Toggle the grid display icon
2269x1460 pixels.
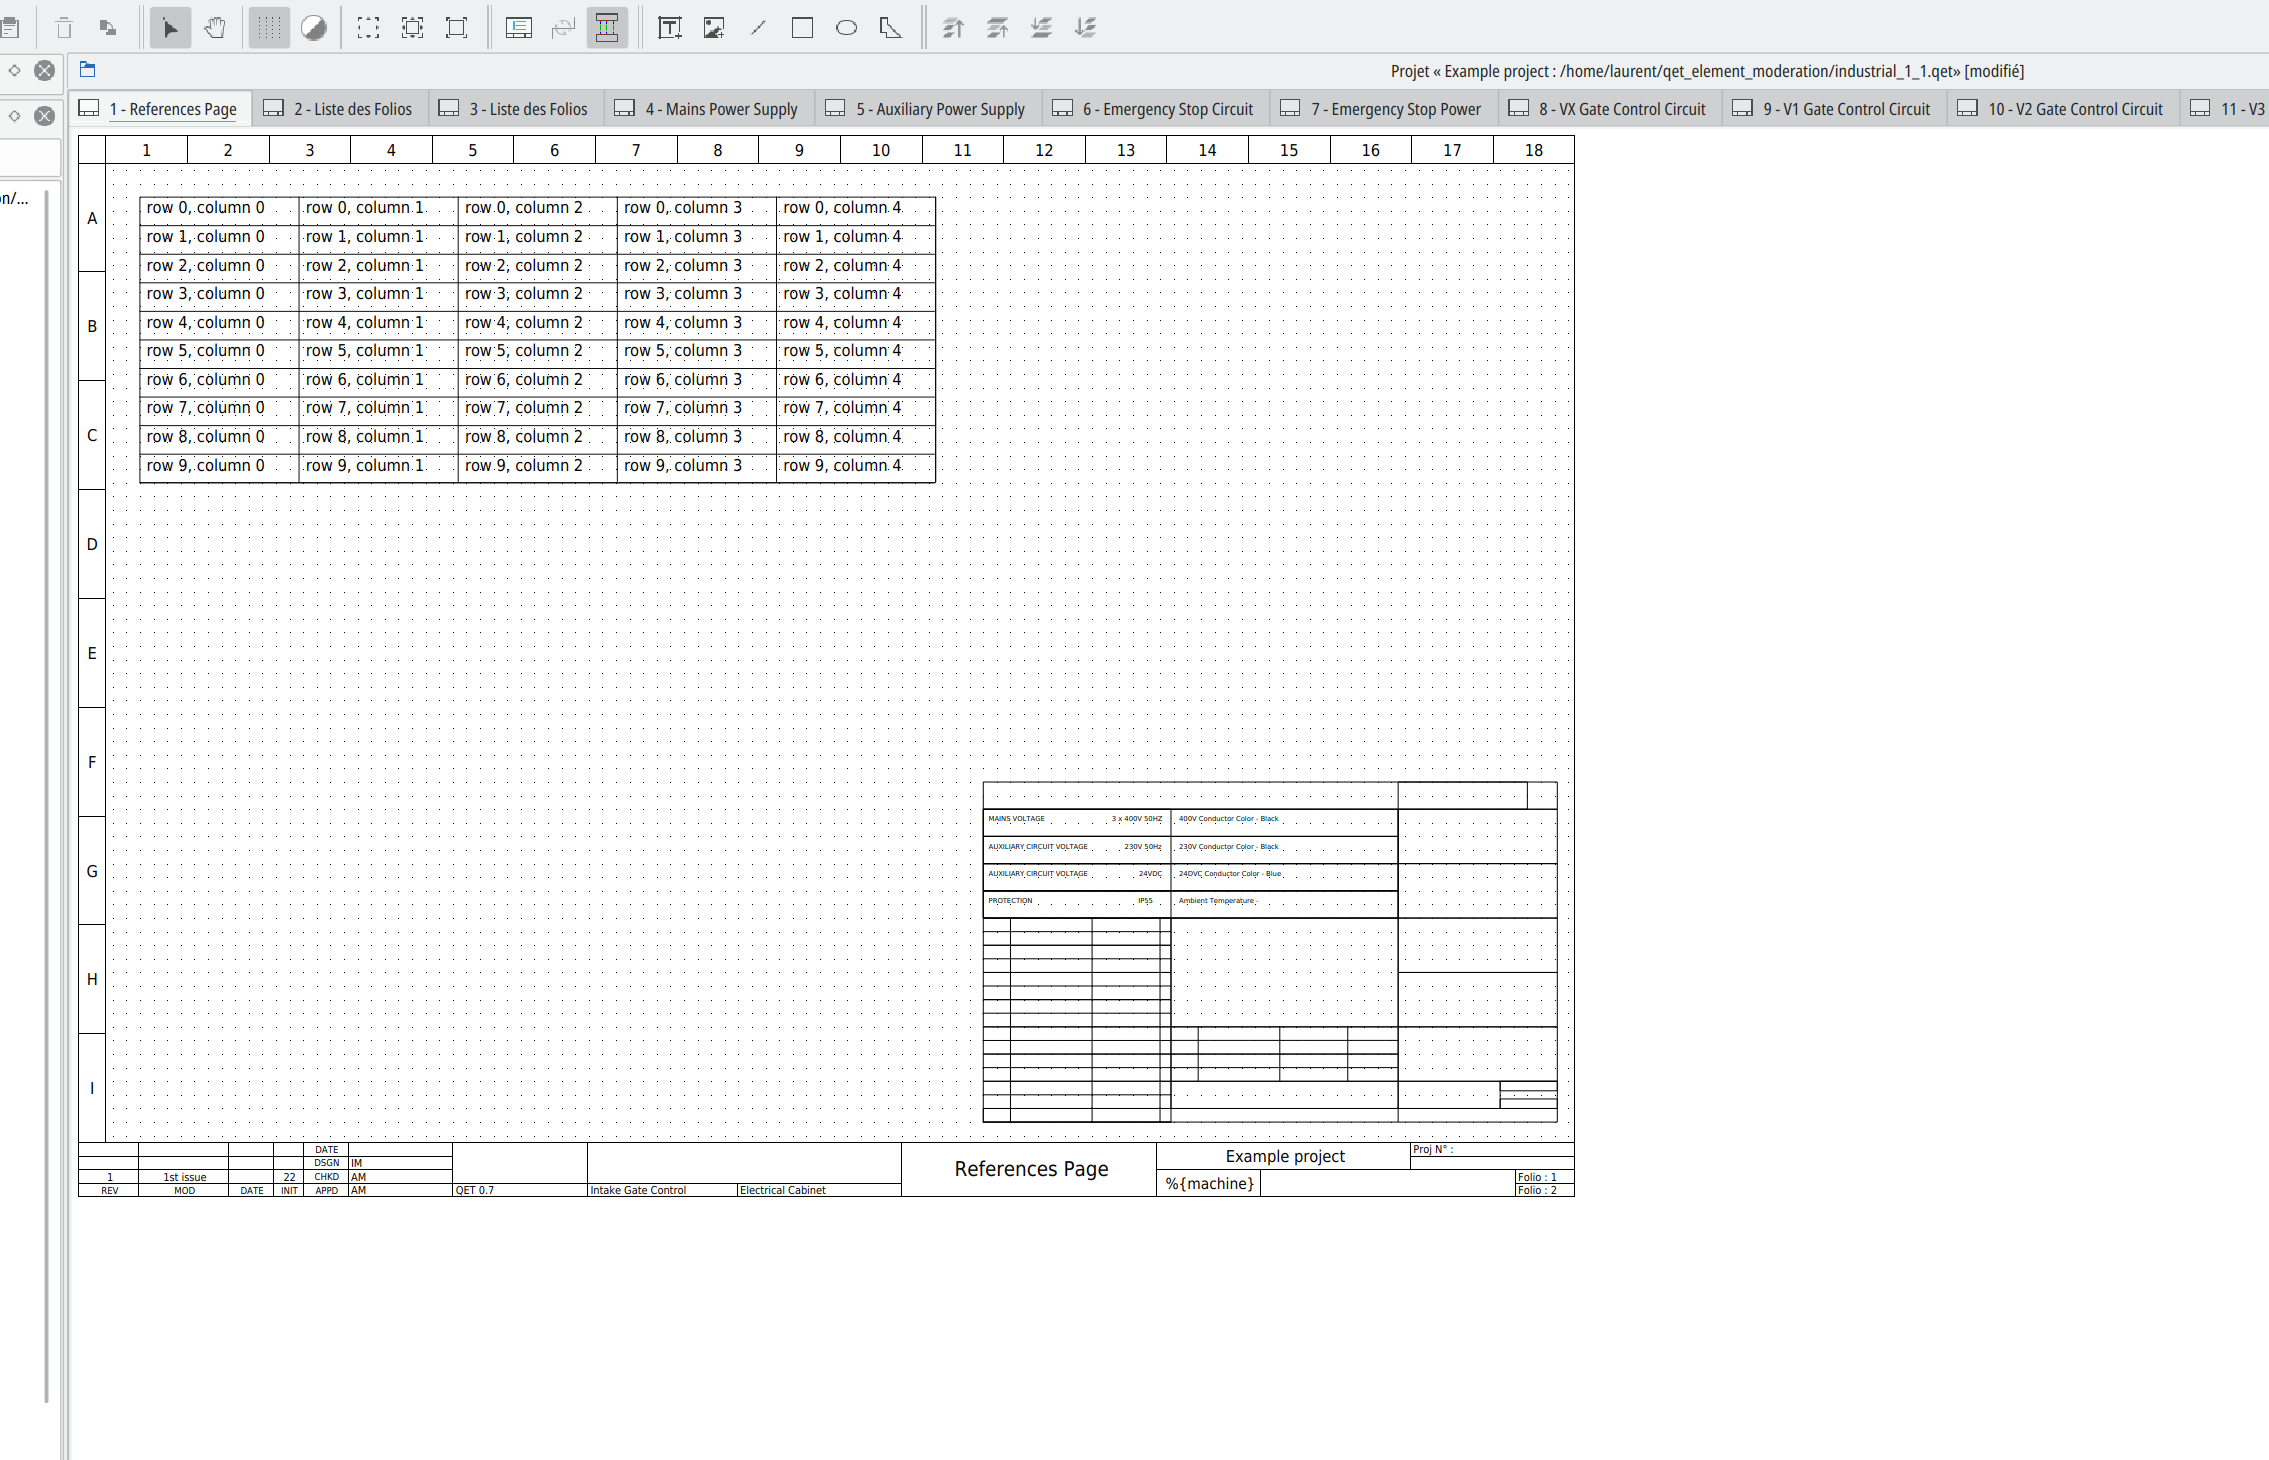(269, 28)
